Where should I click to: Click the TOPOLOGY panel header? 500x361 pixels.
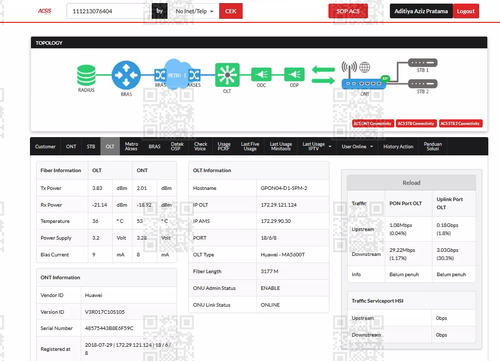click(x=259, y=43)
